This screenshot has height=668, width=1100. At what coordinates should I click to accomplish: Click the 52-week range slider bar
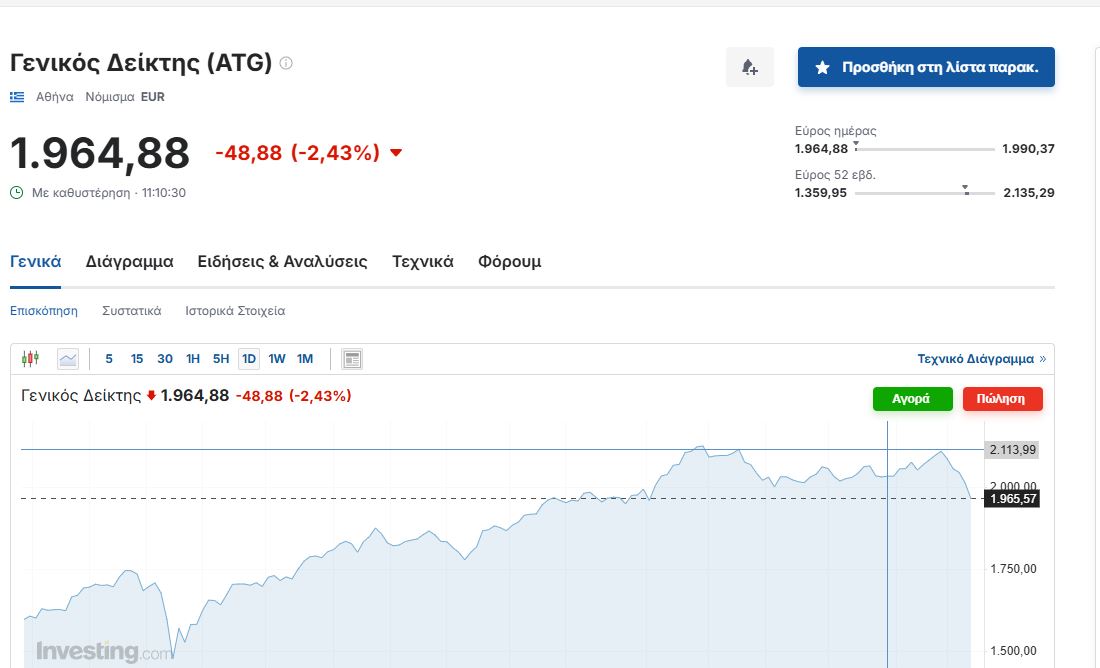pos(925,193)
